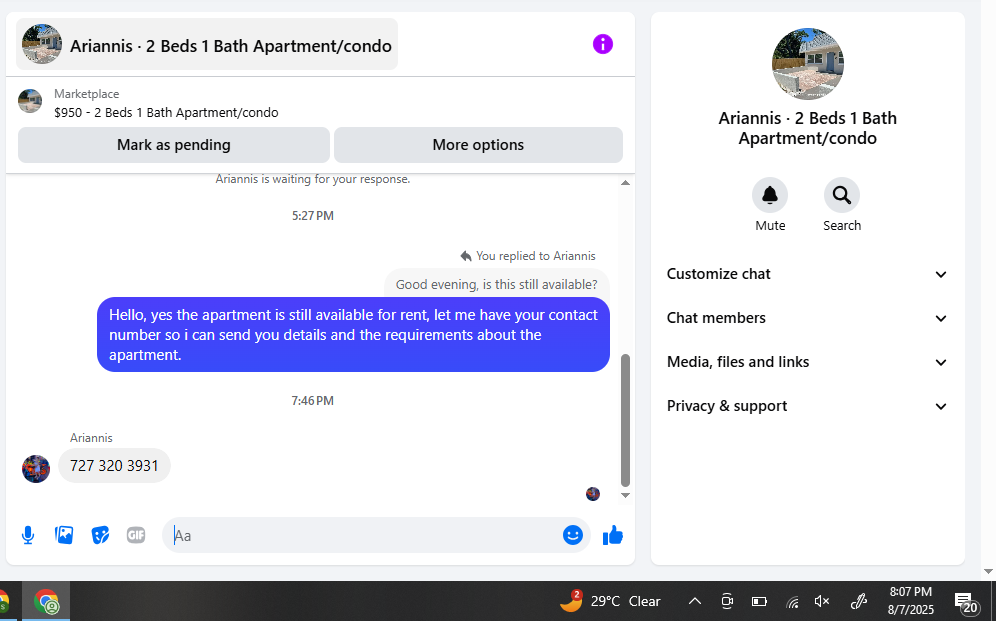Click Marketplace listing small thumbnail
The image size is (996, 621).
[30, 102]
